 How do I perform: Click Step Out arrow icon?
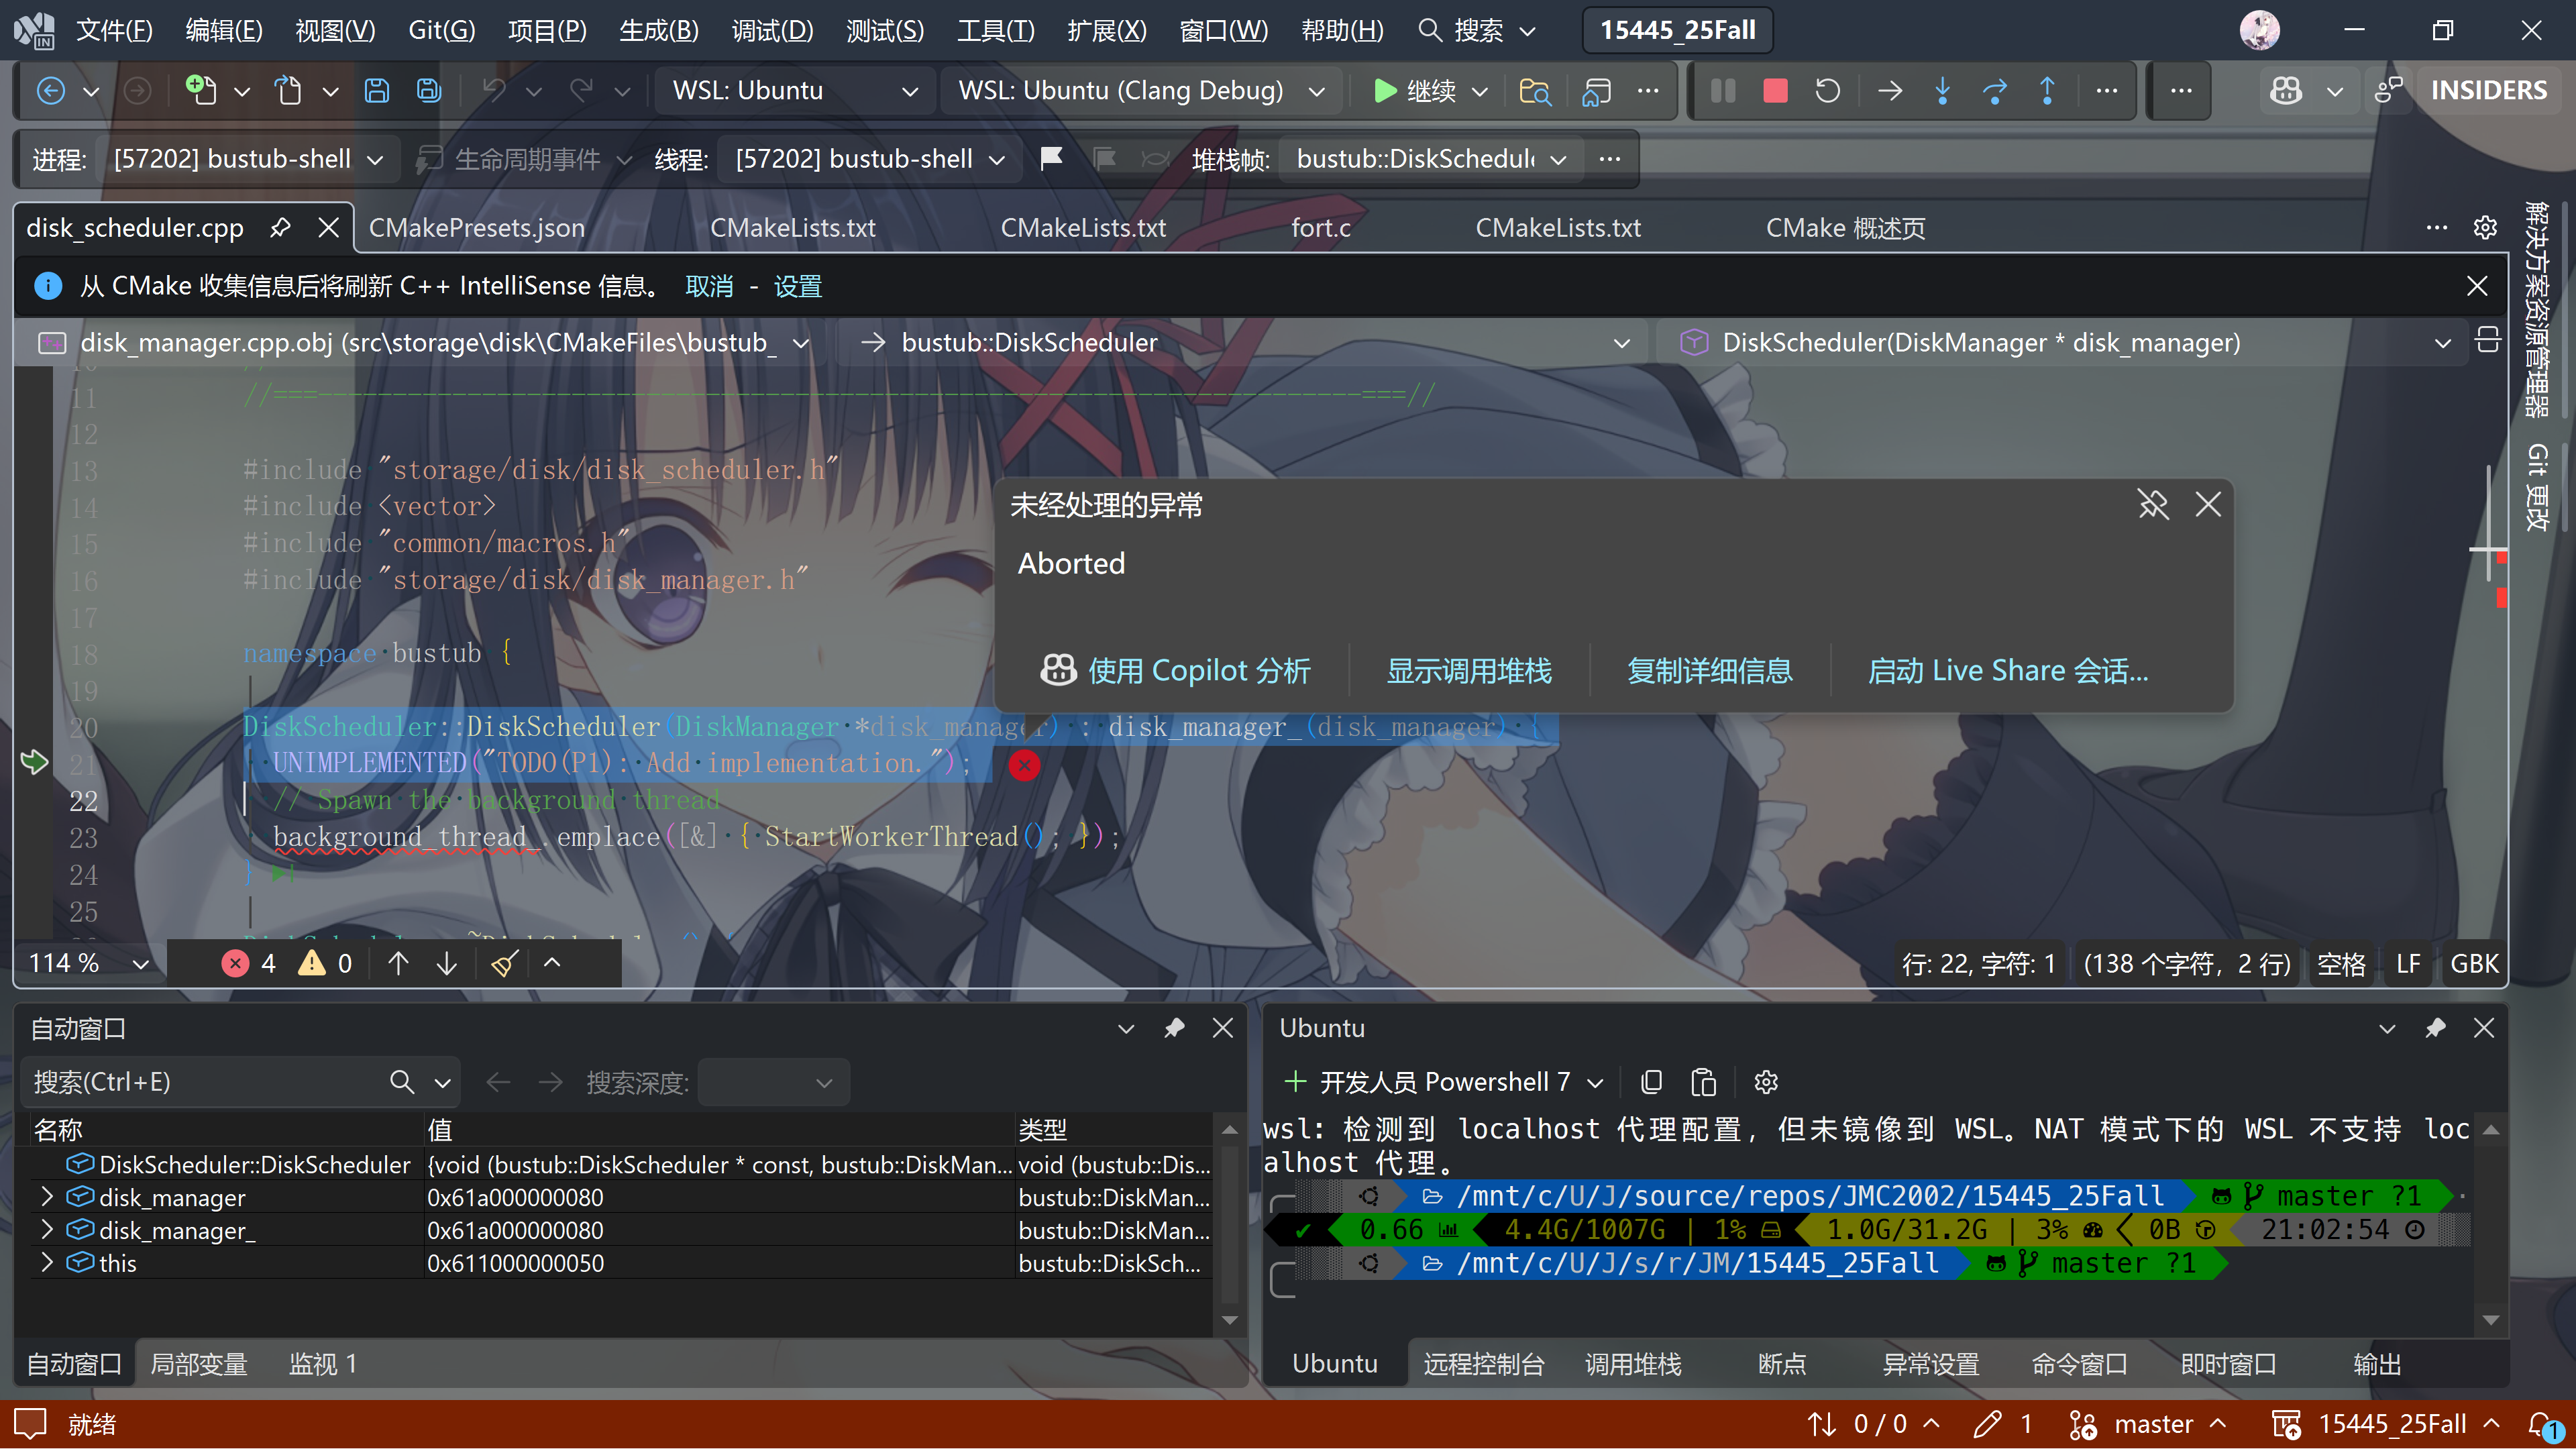2047,91
